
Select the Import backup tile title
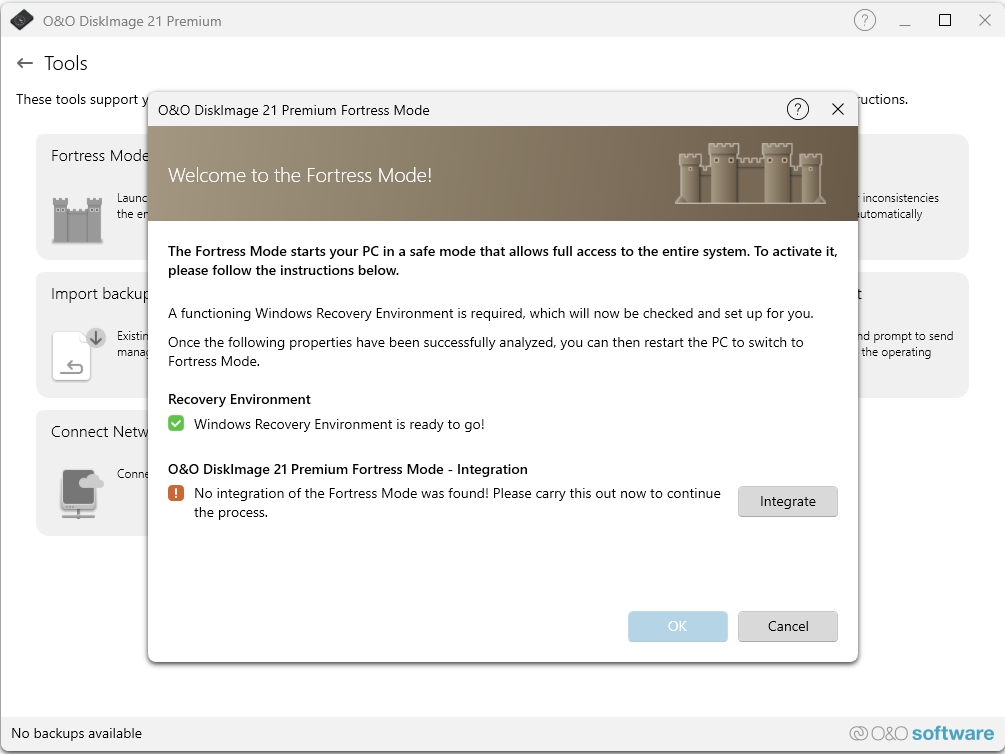100,294
